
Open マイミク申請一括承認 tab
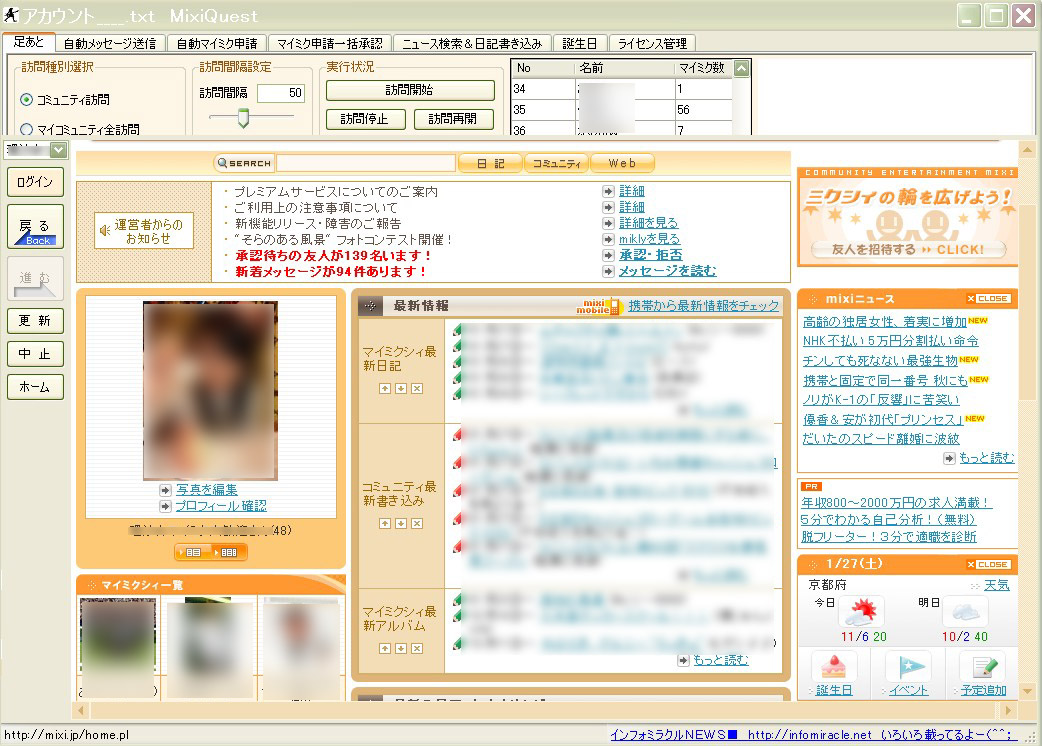click(330, 44)
